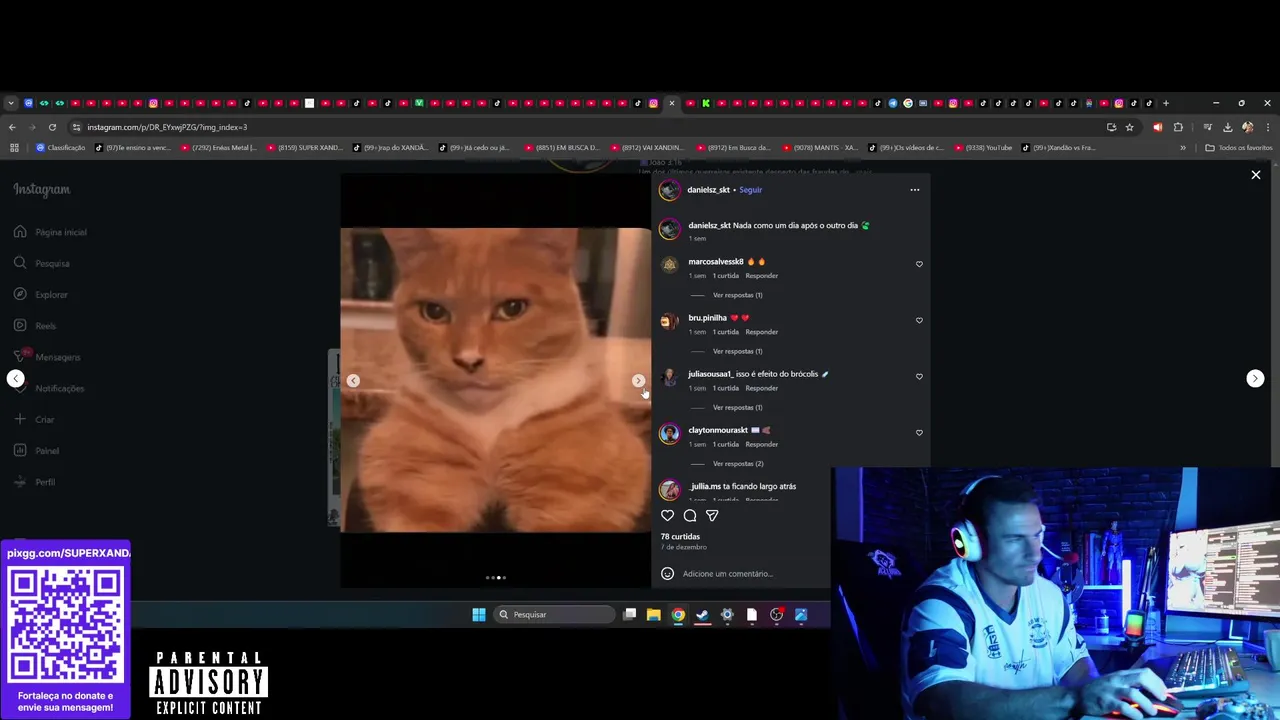This screenshot has width=1280, height=720.
Task: Open Painel in Instagram sidebar
Action: tap(36, 450)
